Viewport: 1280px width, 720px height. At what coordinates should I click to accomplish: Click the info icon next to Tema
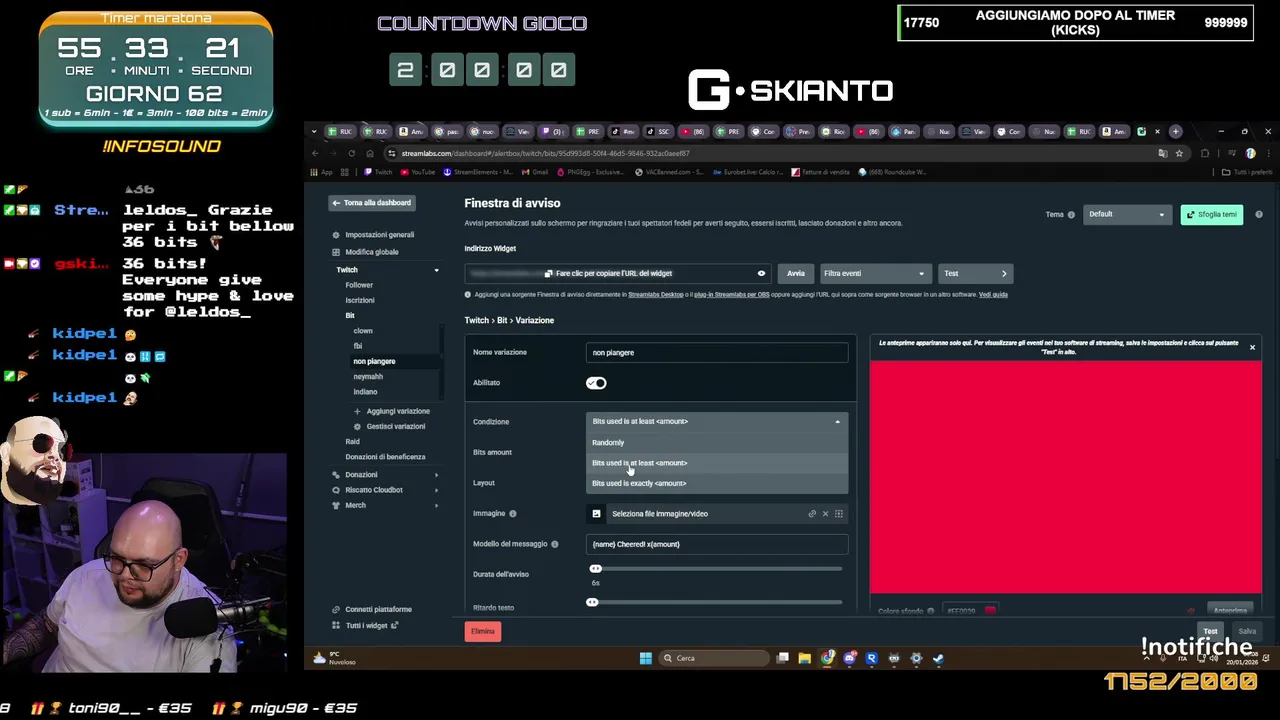(x=1071, y=214)
